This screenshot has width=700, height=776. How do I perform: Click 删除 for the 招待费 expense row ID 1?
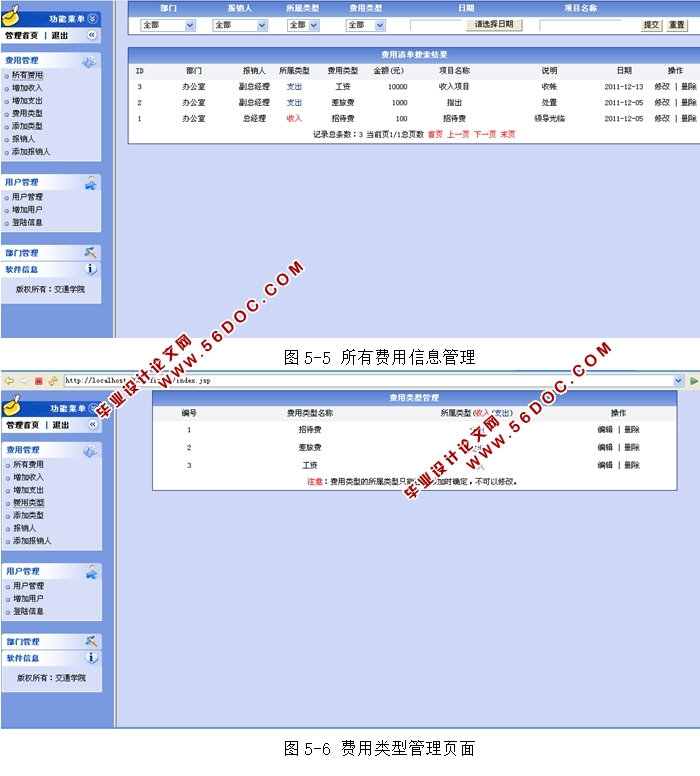click(689, 118)
